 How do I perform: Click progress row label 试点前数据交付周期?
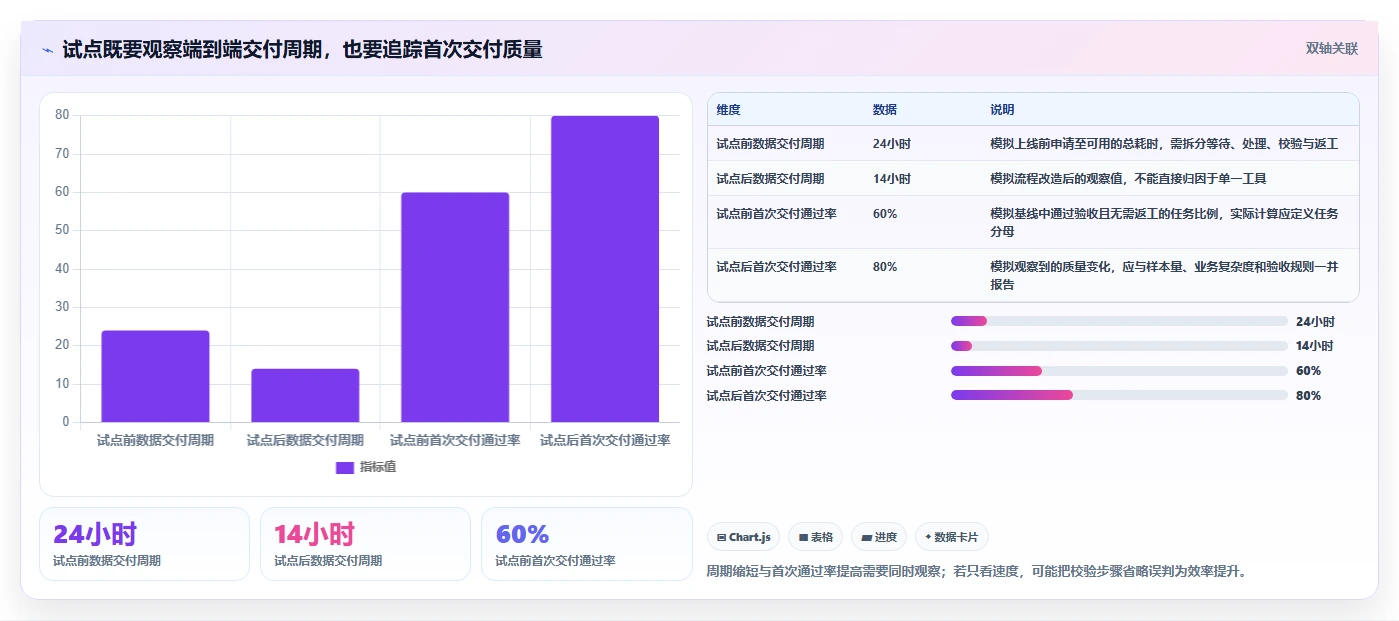760,322
